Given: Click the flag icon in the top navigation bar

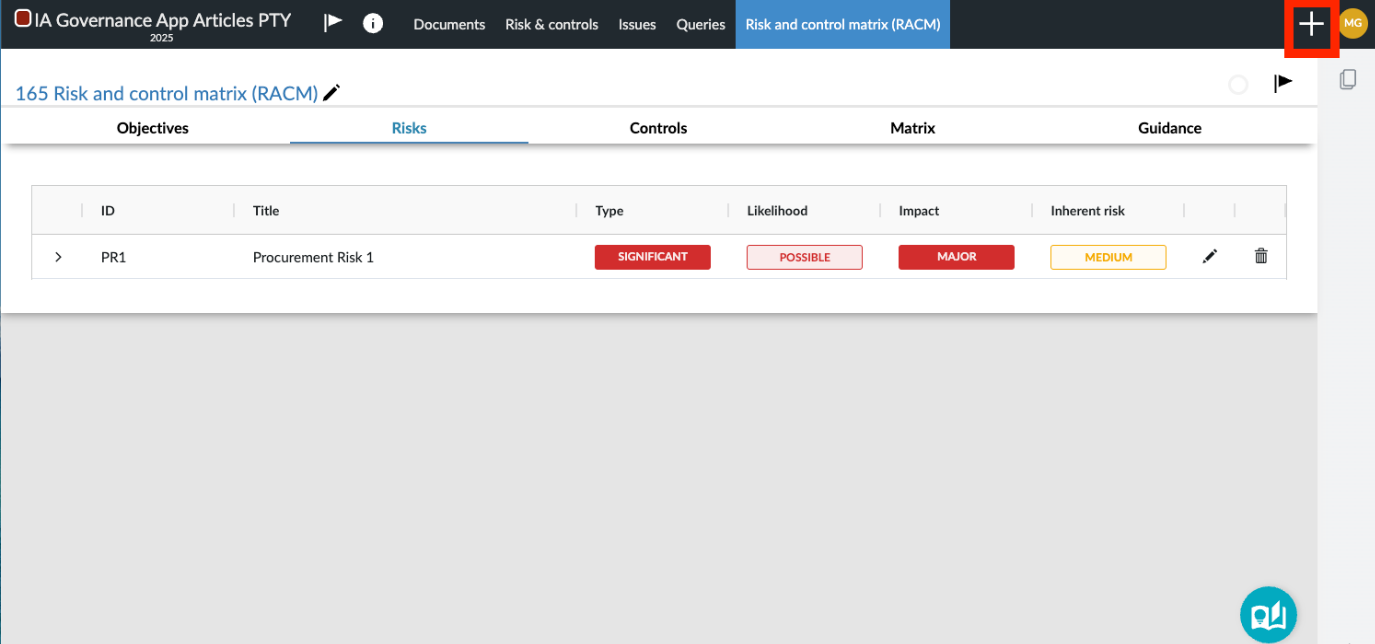Looking at the screenshot, I should (333, 23).
